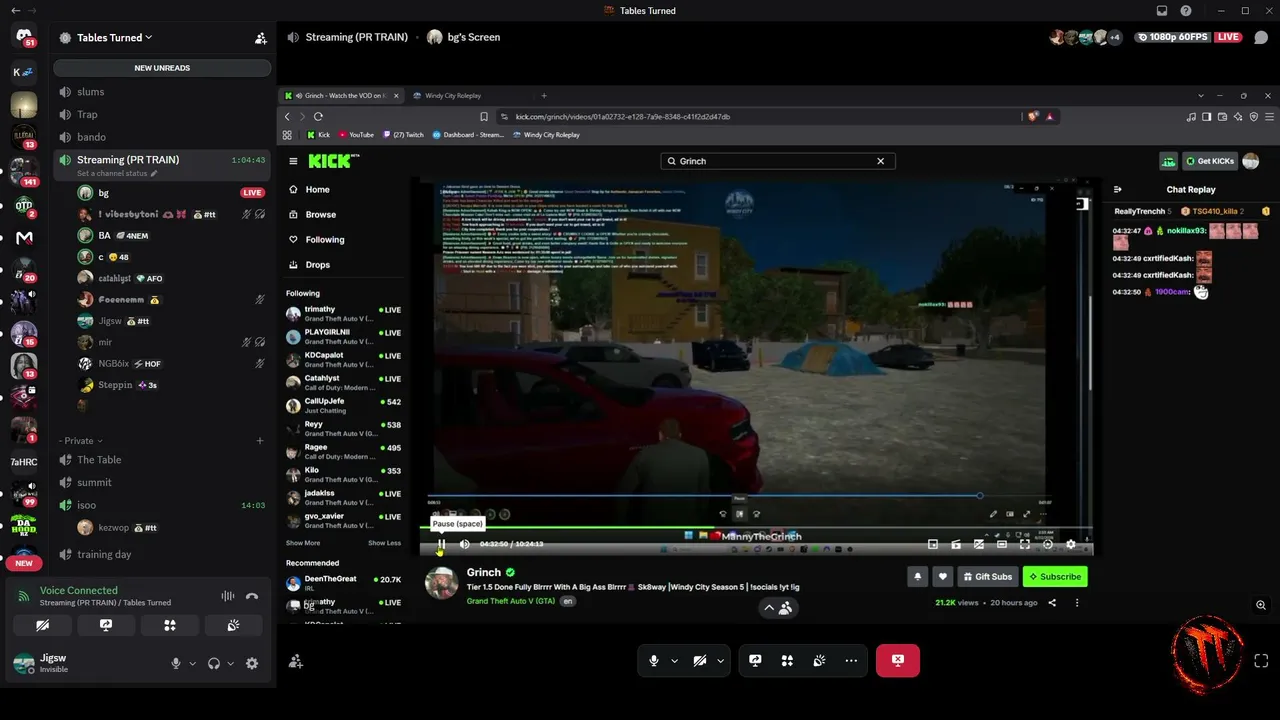
Task: Follow Grinch with the heart icon
Action: point(942,576)
